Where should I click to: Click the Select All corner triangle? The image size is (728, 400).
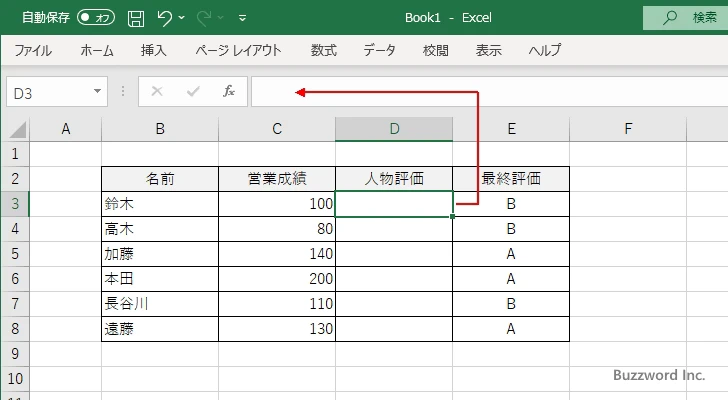click(x=17, y=129)
